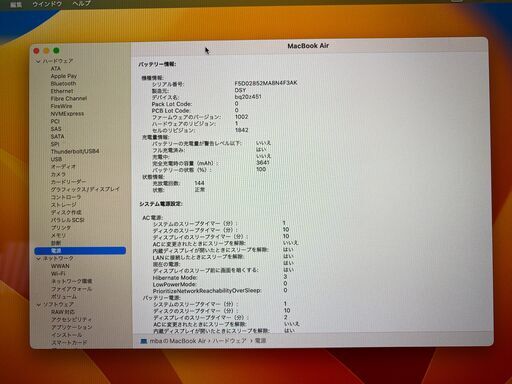
Task: Select Wi-Fi in the sidebar
Action: 58,274
